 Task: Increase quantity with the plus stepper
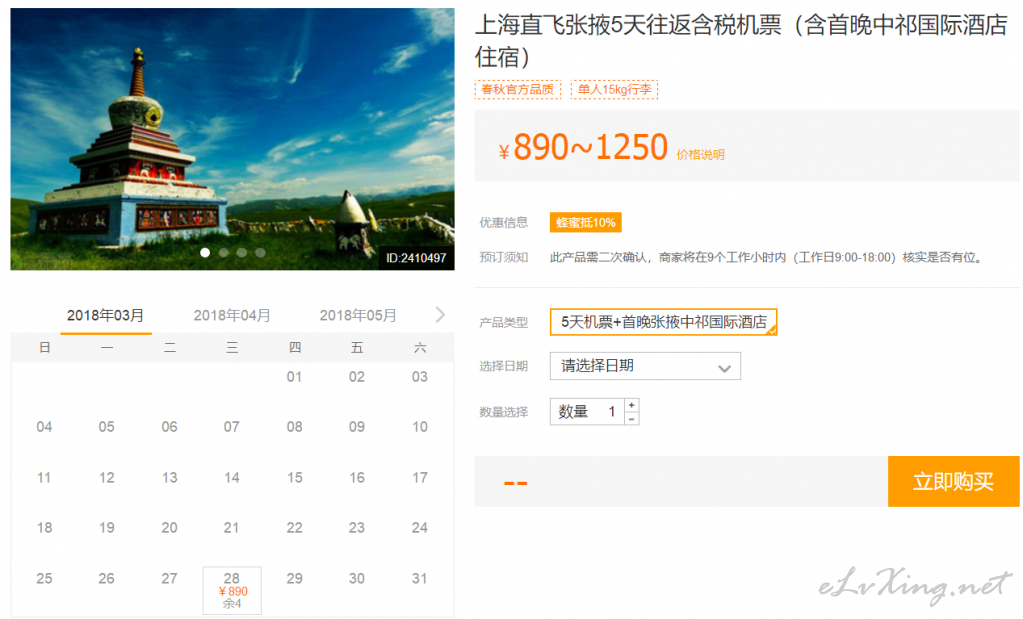(x=632, y=405)
